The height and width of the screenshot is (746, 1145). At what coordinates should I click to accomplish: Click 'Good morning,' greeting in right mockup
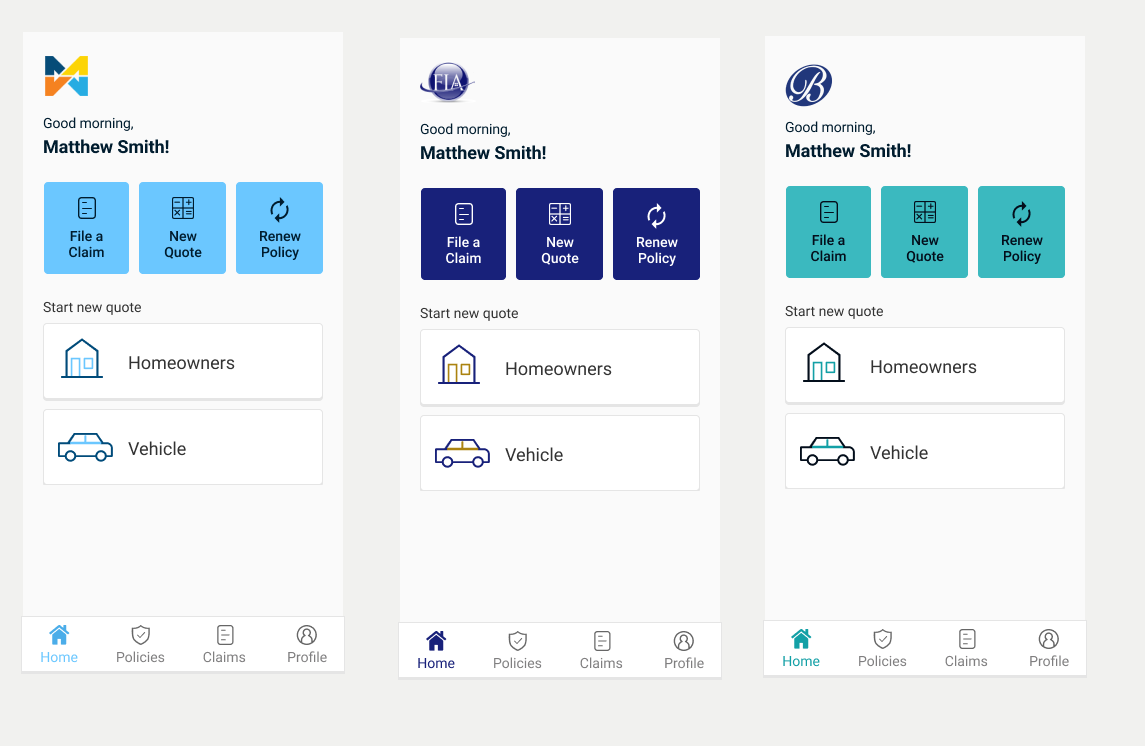point(830,127)
